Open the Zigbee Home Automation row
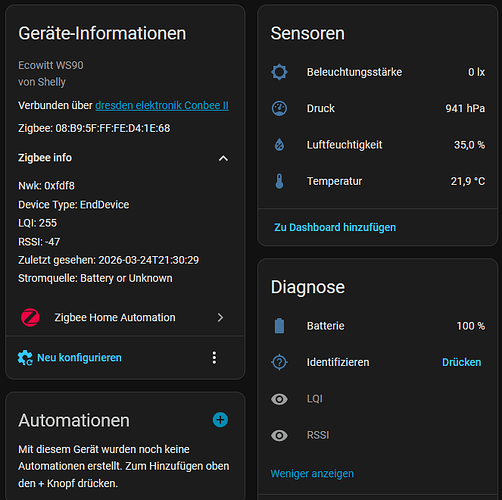The height and width of the screenshot is (500, 502). 125,317
